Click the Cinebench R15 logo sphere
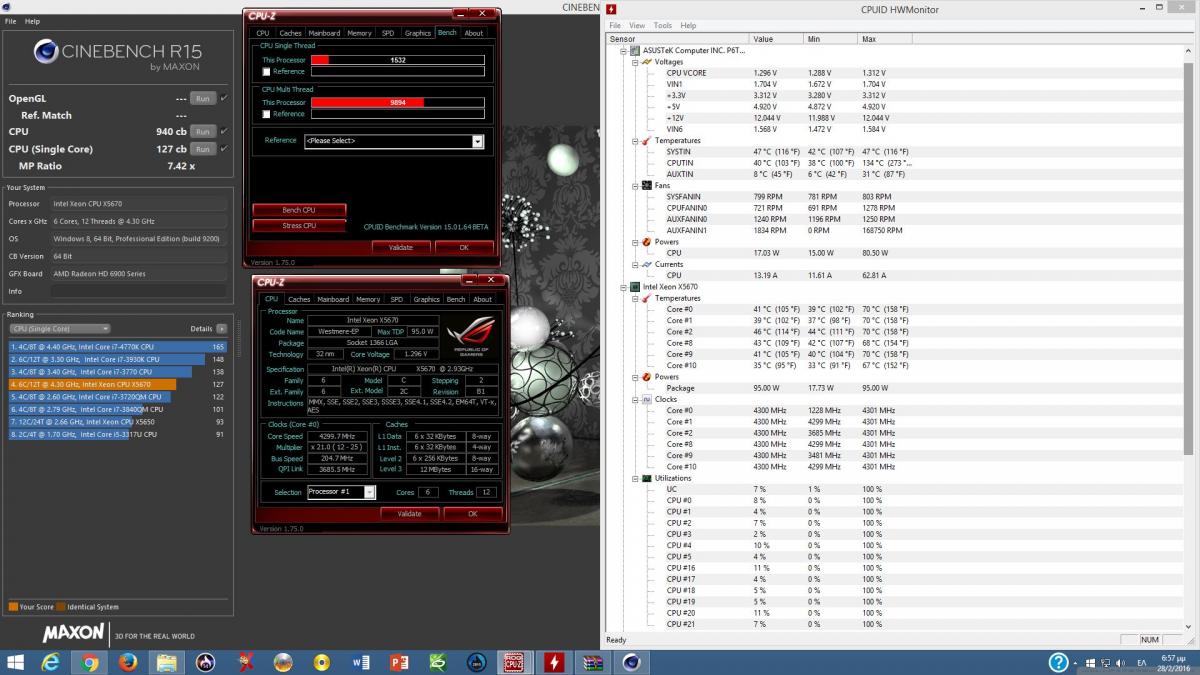 pos(47,51)
